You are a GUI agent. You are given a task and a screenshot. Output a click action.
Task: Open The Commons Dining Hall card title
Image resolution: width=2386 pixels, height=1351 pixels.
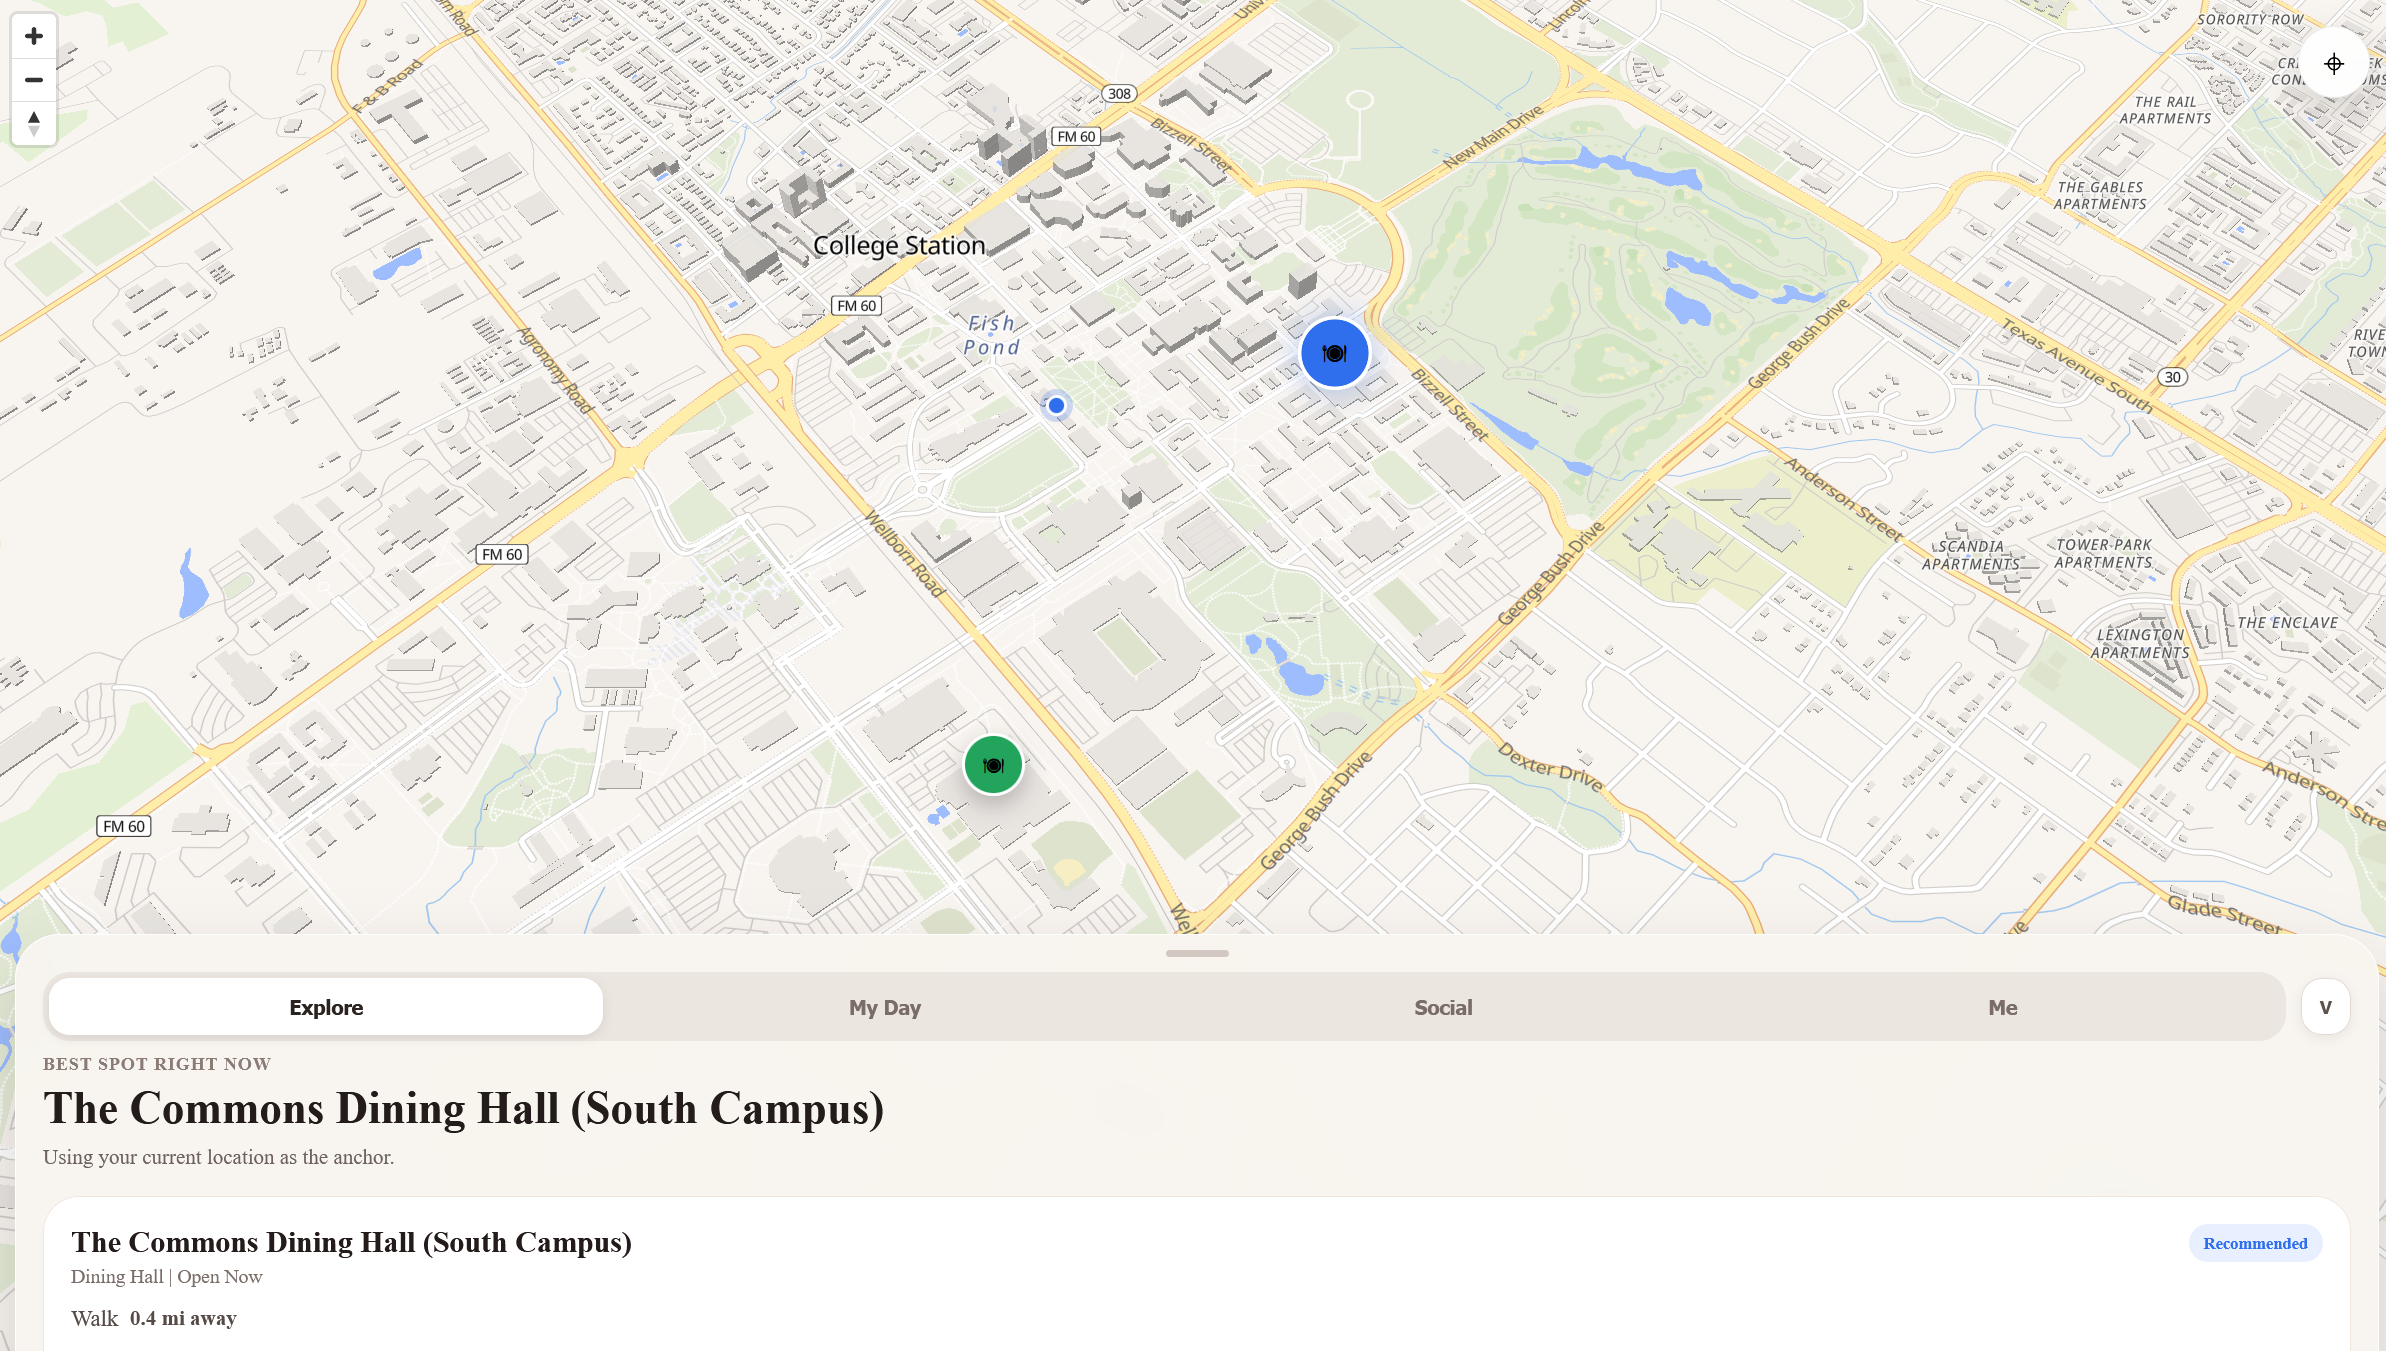pyautogui.click(x=351, y=1242)
